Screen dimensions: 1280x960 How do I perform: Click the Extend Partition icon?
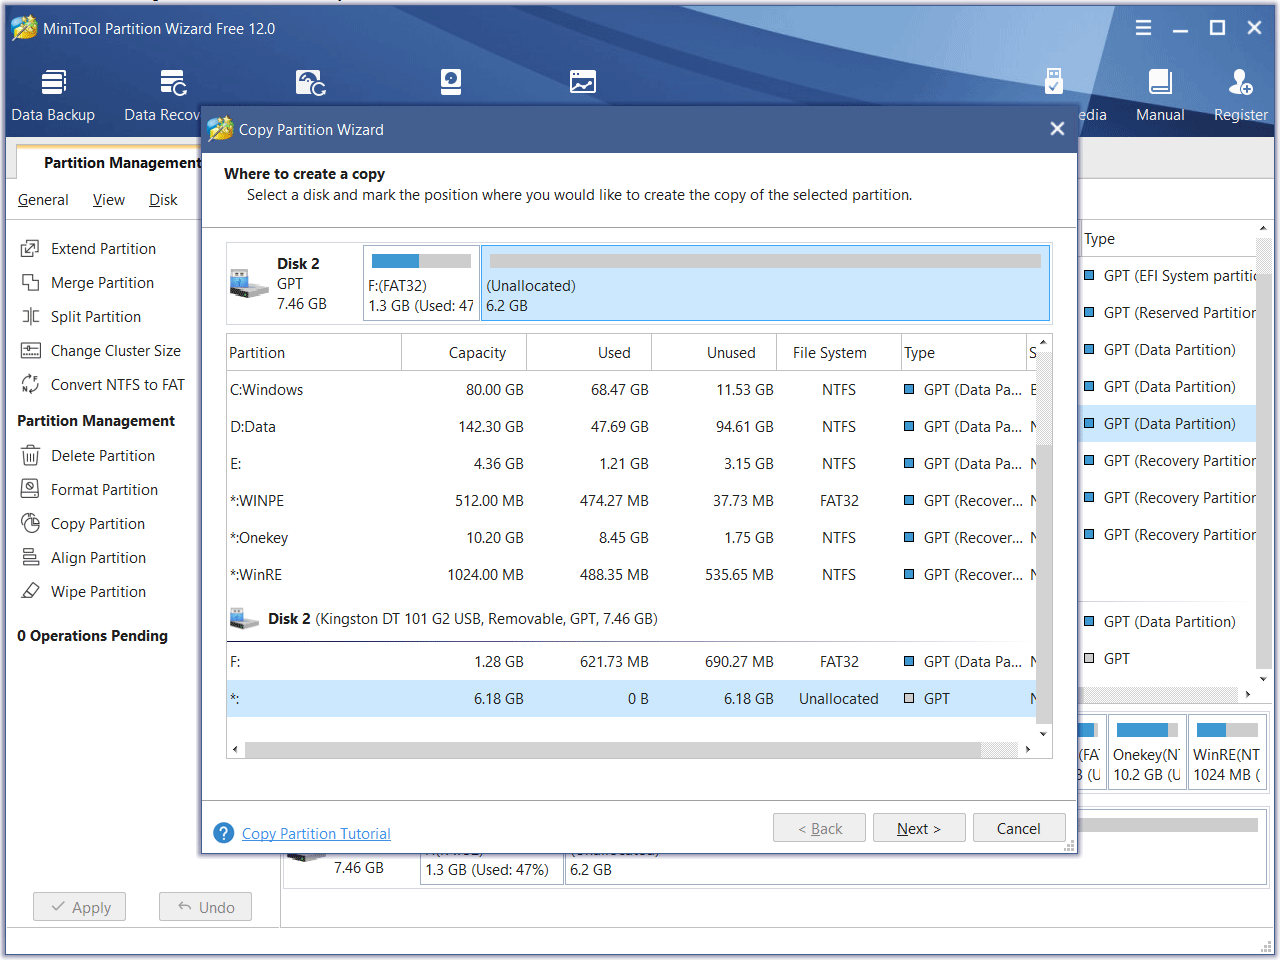coord(31,248)
